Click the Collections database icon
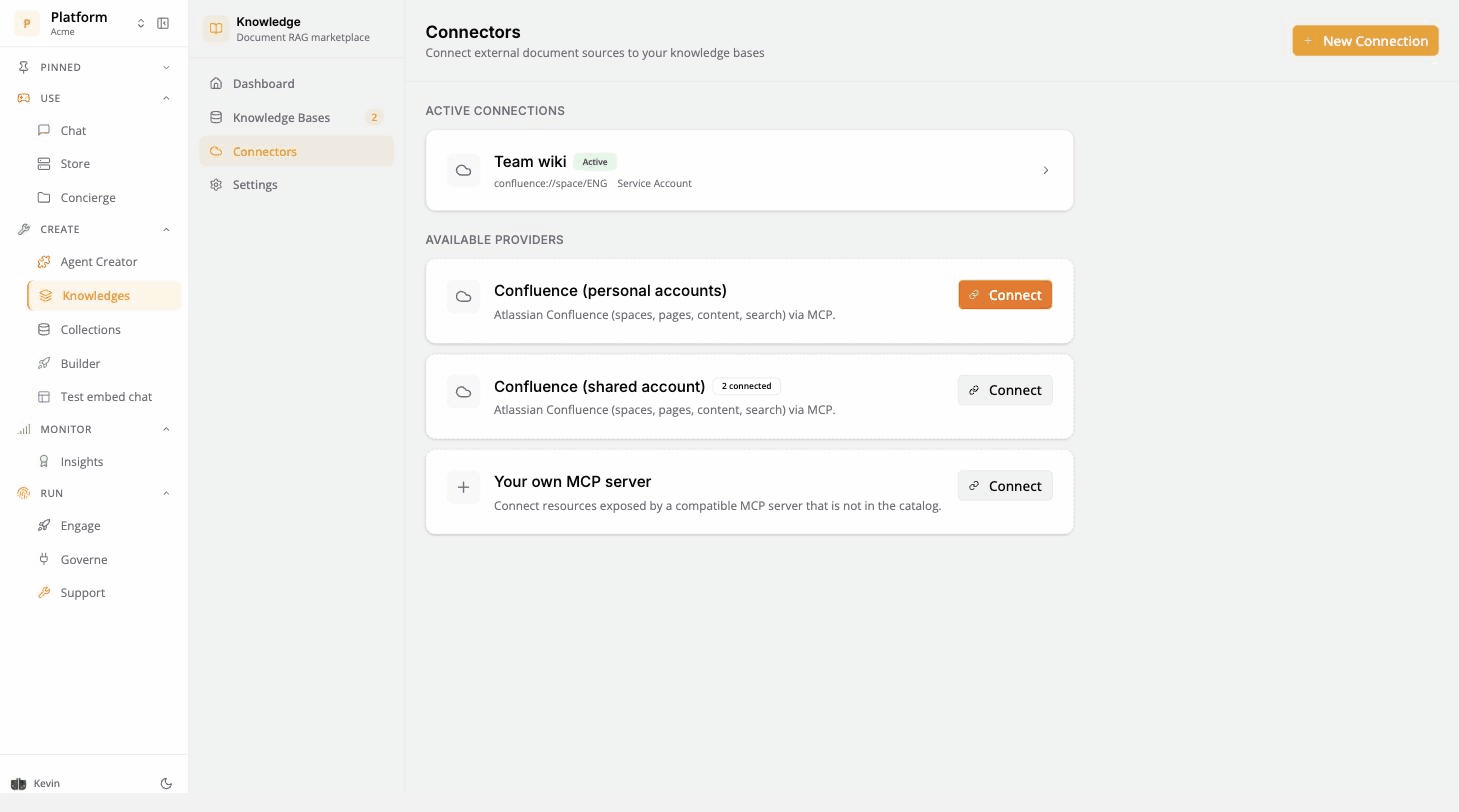 (44, 329)
